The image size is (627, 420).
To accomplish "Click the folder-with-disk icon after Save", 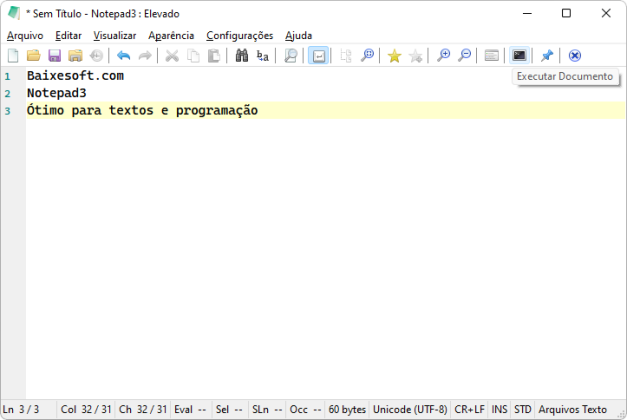I will tap(75, 56).
